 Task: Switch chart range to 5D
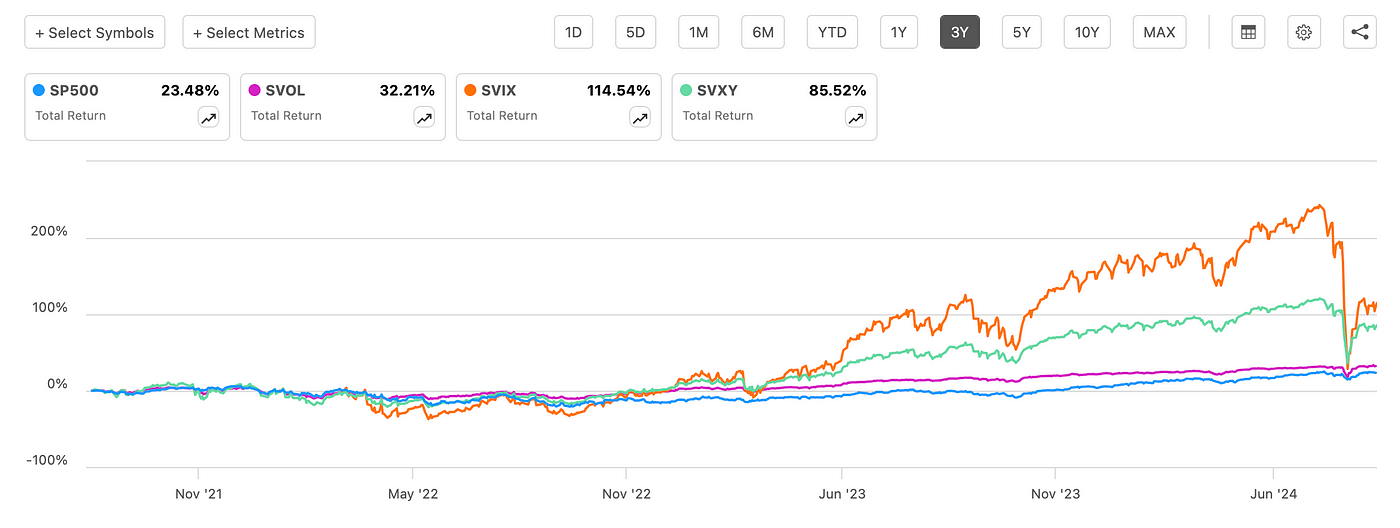point(636,32)
